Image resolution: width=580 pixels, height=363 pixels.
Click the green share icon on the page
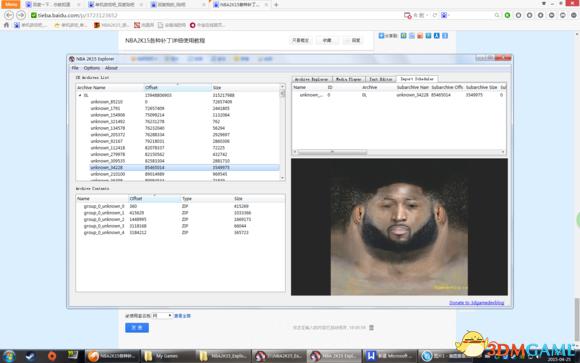tap(404, 36)
